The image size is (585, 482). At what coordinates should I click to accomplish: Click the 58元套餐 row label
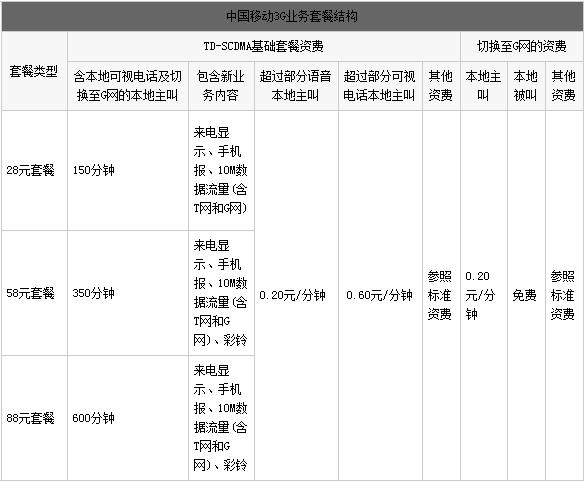pos(30,293)
